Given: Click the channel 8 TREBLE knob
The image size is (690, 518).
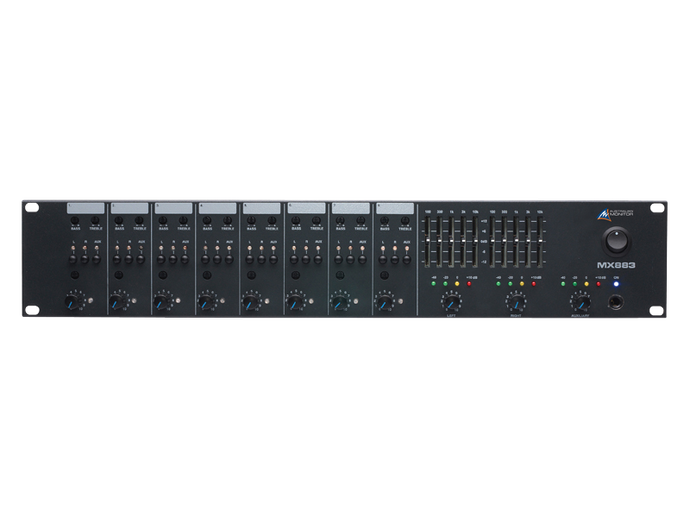Looking at the screenshot, I should pyautogui.click(x=405, y=220).
